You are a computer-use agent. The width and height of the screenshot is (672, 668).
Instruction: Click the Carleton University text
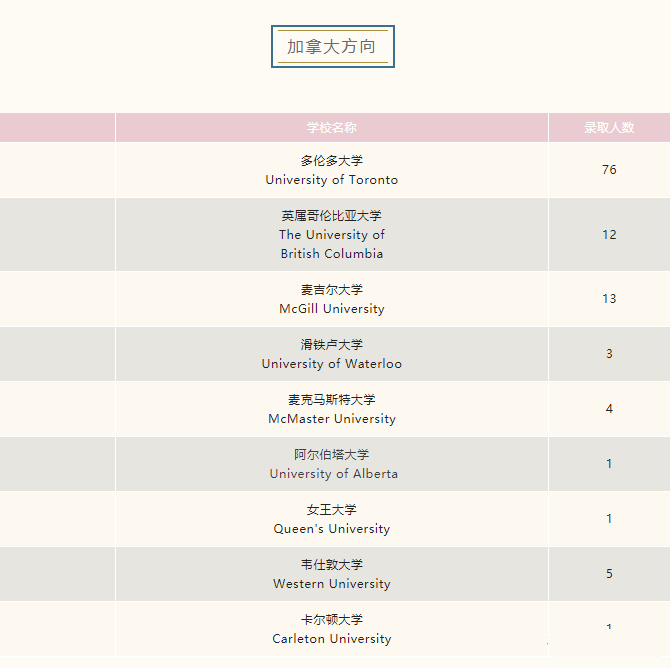tap(331, 639)
